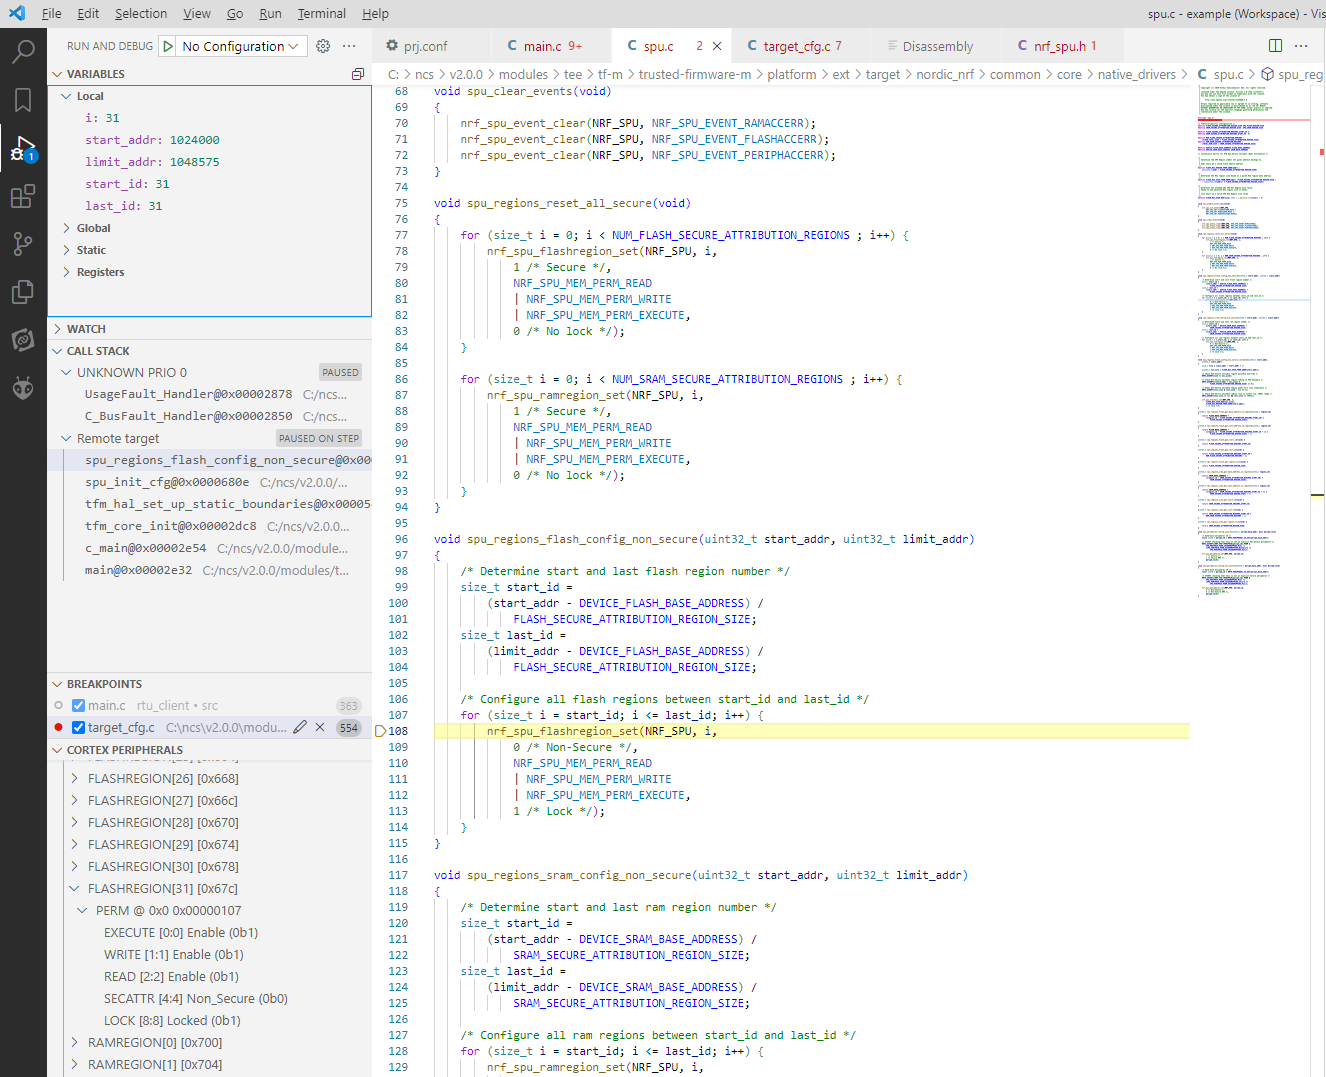Viewport: 1326px width, 1077px height.
Task: Open the Terminal menu
Action: pyautogui.click(x=322, y=13)
